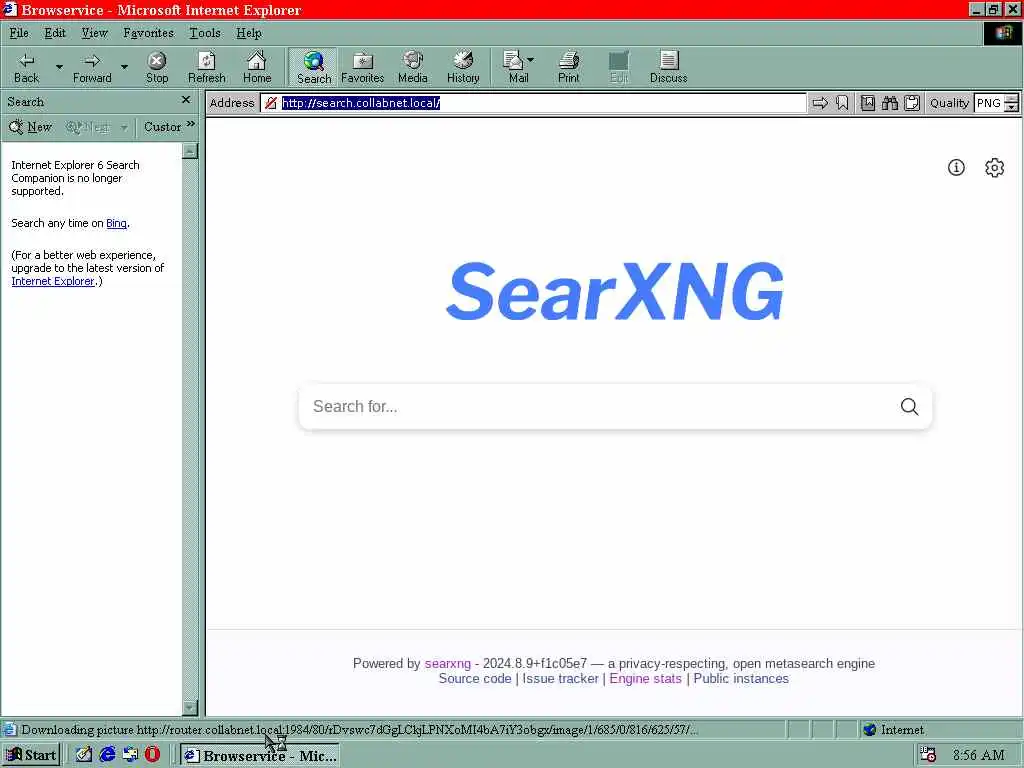Expand the Search panel toolbar chevron
Viewport: 1024px width, 768px height.
(191, 124)
